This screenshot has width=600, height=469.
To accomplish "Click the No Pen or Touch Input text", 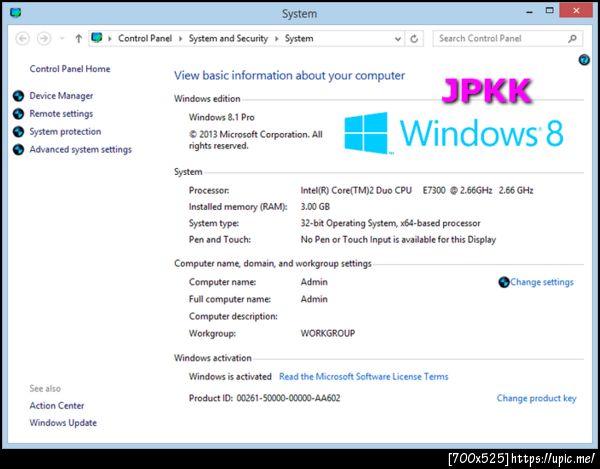I will pos(398,240).
